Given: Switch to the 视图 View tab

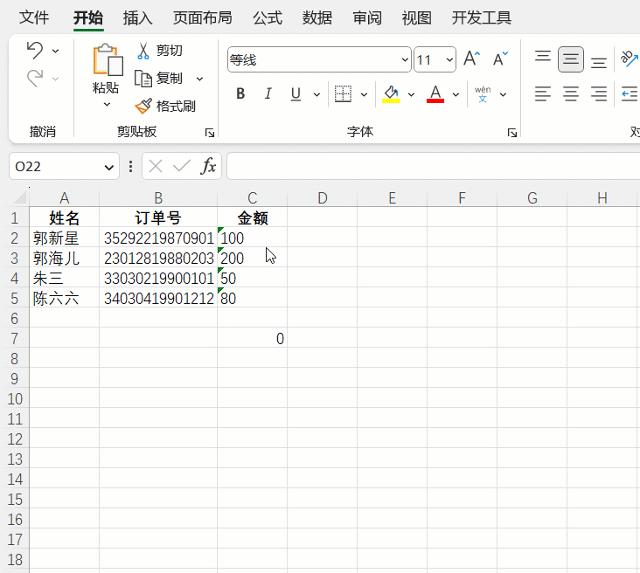Looking at the screenshot, I should pyautogui.click(x=416, y=18).
